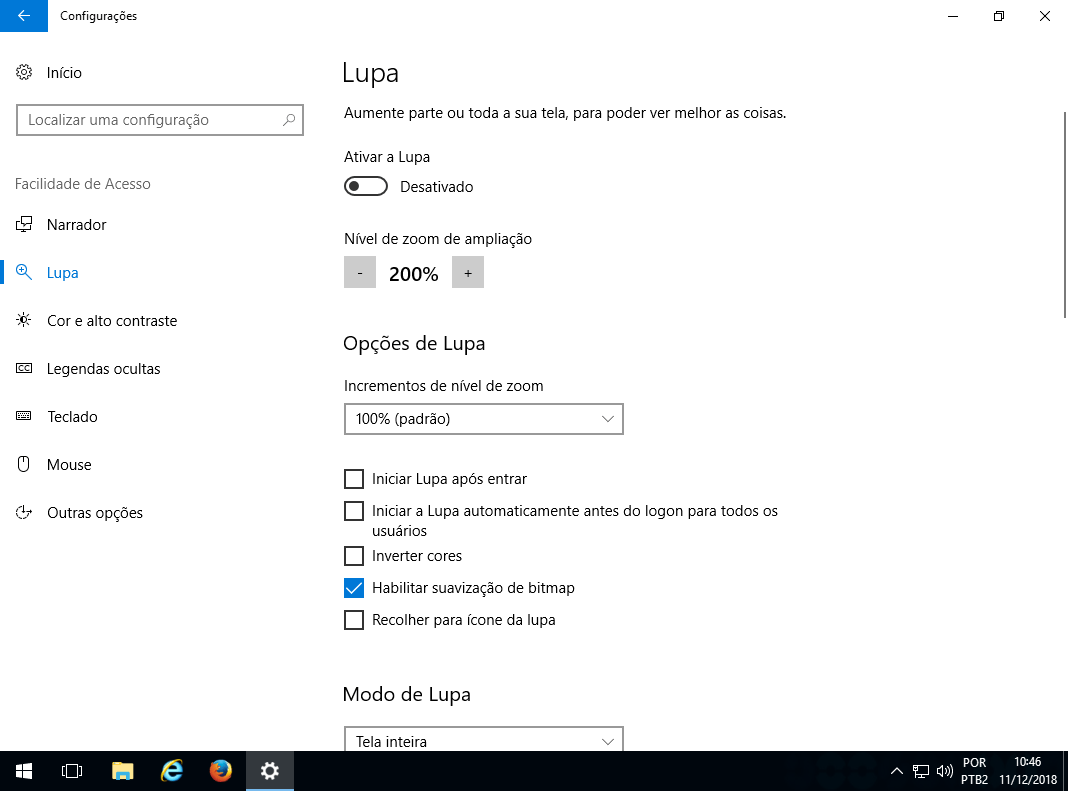Image resolution: width=1068 pixels, height=791 pixels.
Task: Click the Localizar uma configuração search box
Action: point(150,120)
